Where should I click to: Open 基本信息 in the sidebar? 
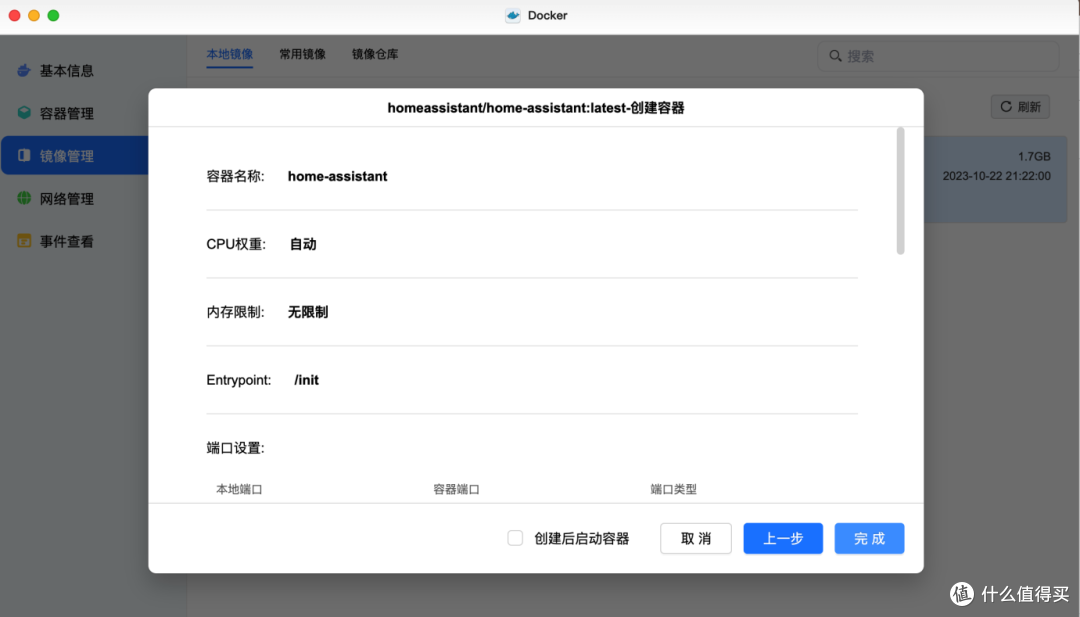click(x=66, y=70)
